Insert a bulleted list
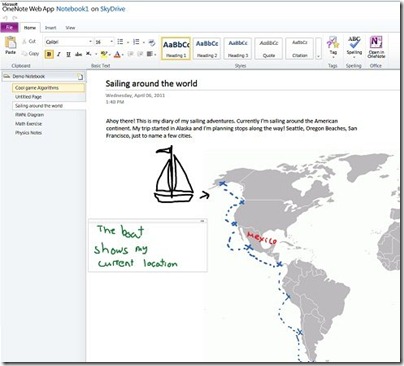Image resolution: width=404 pixels, height=366 pixels. click(120, 42)
